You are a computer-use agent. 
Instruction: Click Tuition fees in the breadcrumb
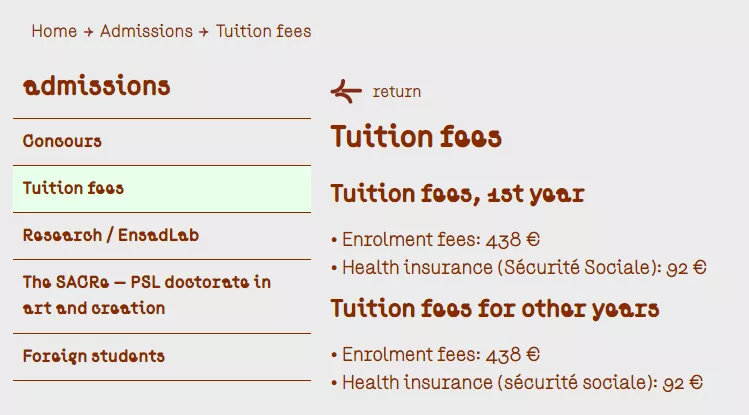point(263,31)
